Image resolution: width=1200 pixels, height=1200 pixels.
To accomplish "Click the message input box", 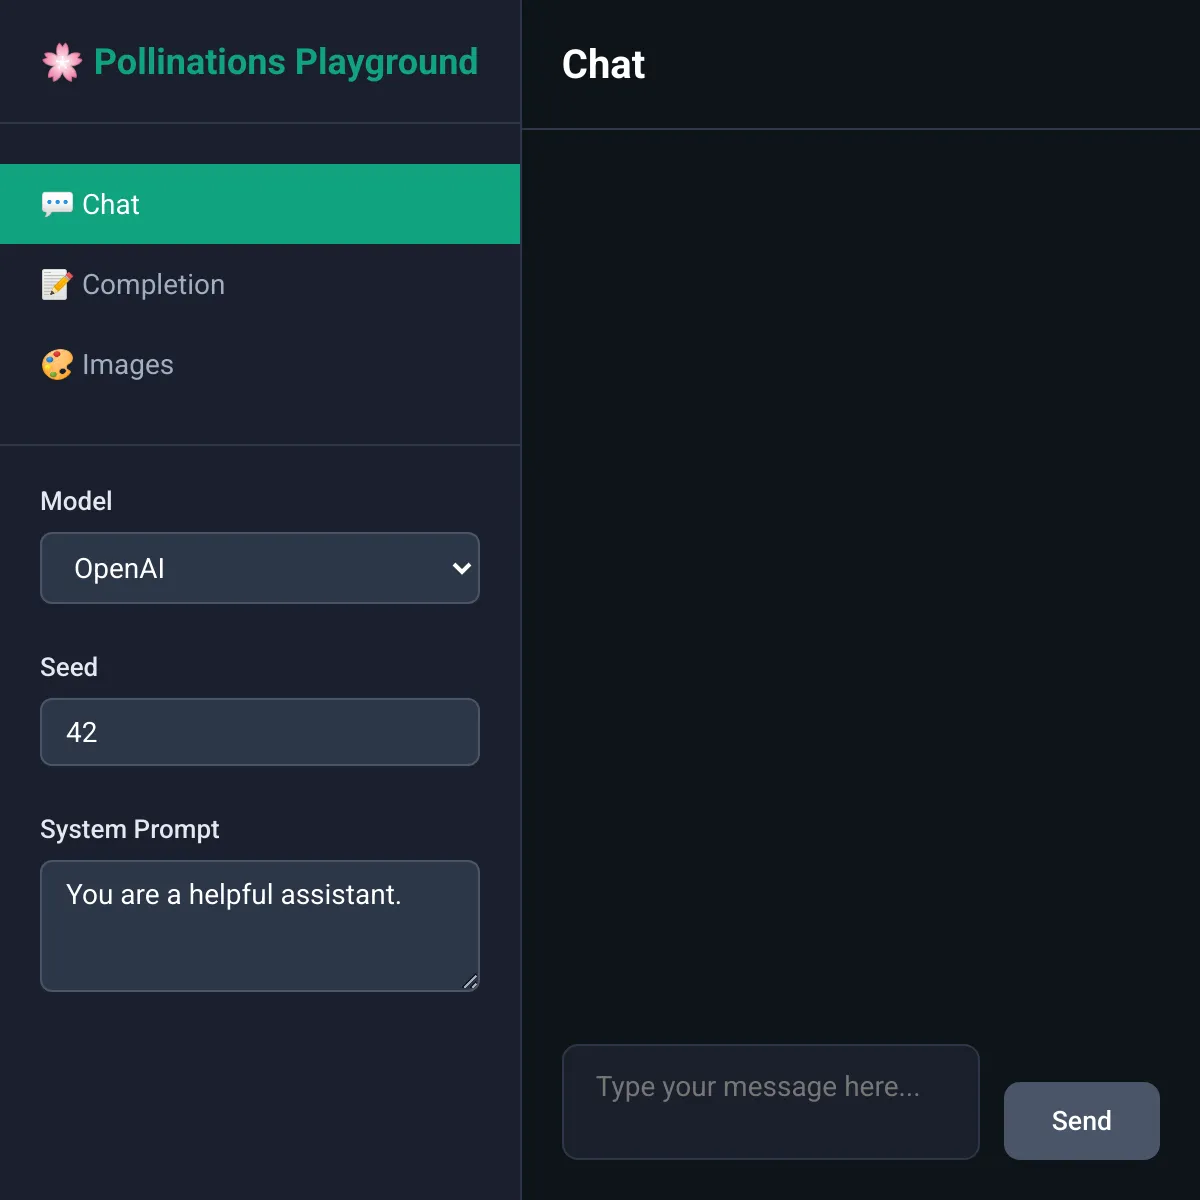I will [x=771, y=1102].
